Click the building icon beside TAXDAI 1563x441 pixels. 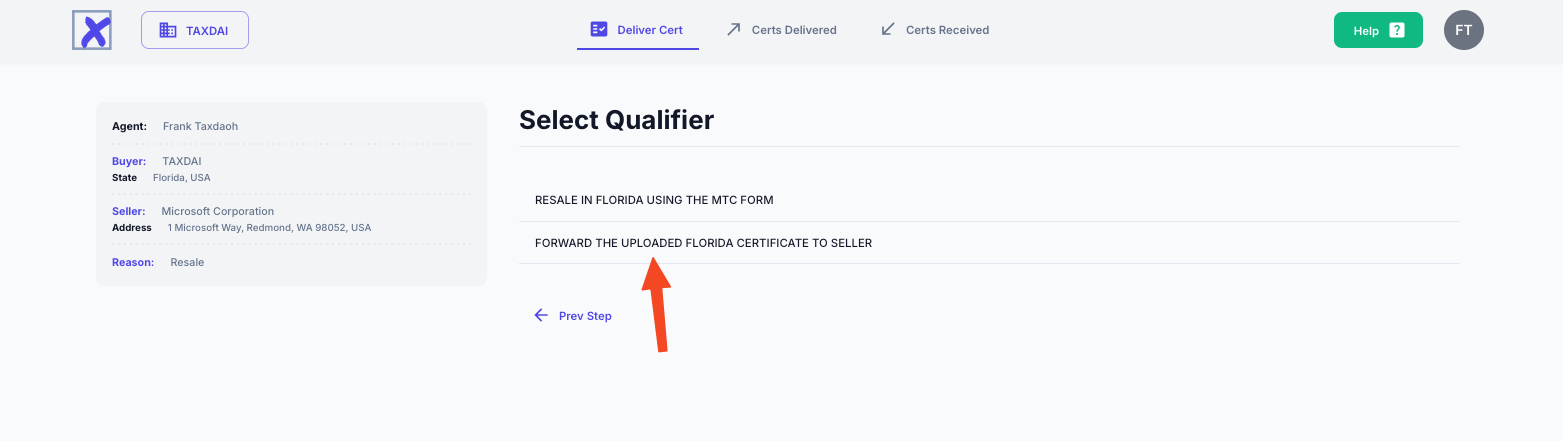pos(168,30)
